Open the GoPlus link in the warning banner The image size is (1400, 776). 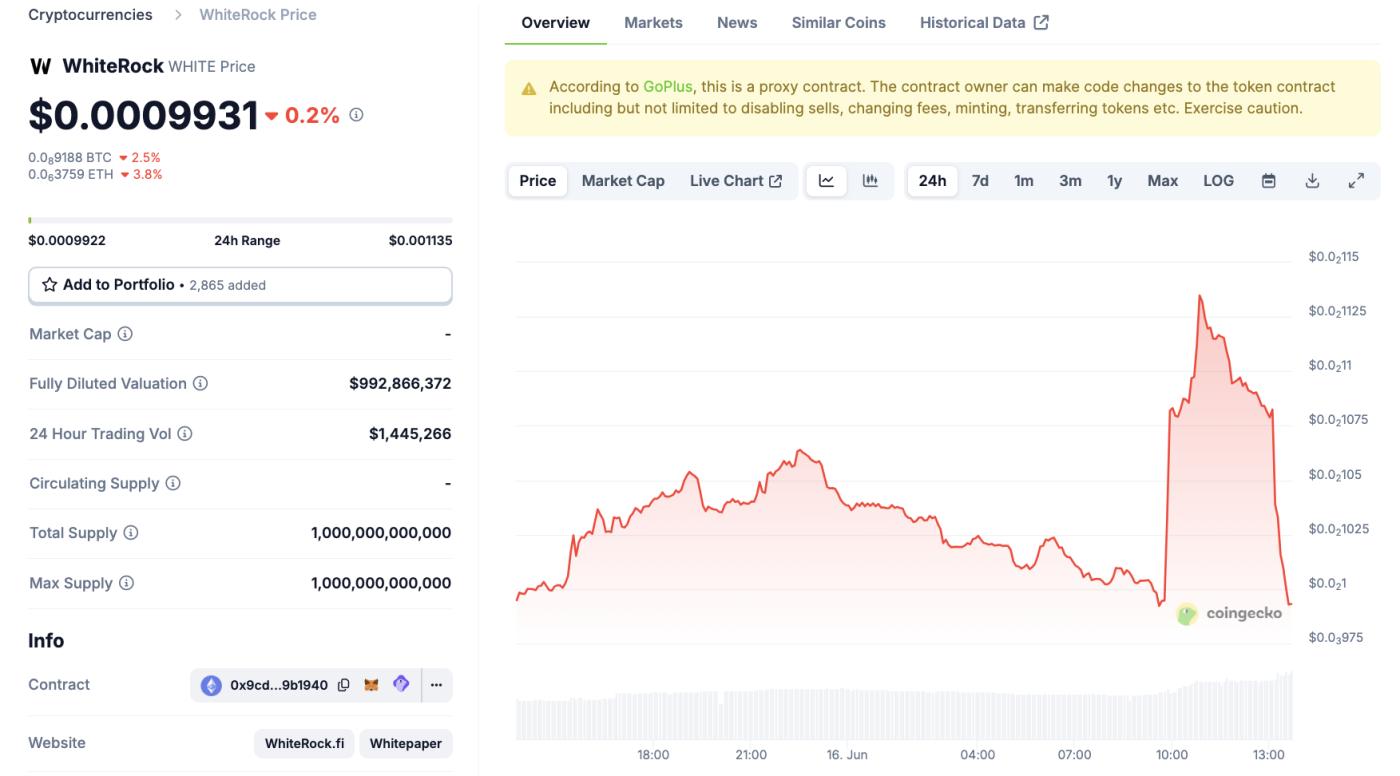point(666,85)
